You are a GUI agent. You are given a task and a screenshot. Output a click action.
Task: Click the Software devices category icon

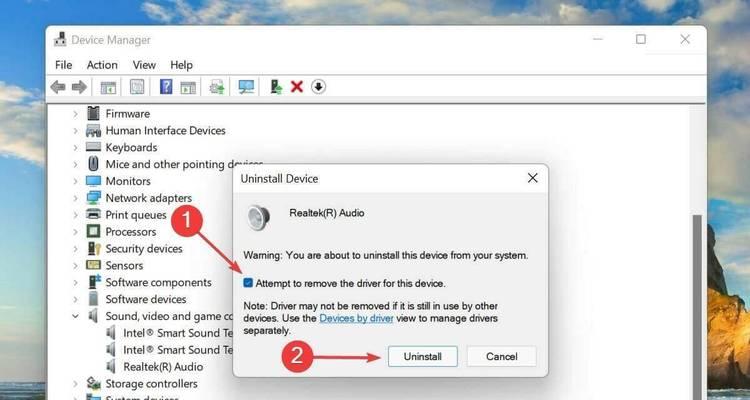tap(93, 299)
